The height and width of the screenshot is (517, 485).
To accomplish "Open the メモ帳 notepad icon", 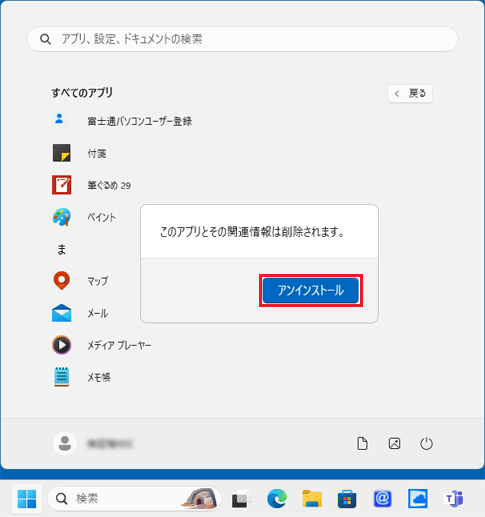I will (x=61, y=377).
